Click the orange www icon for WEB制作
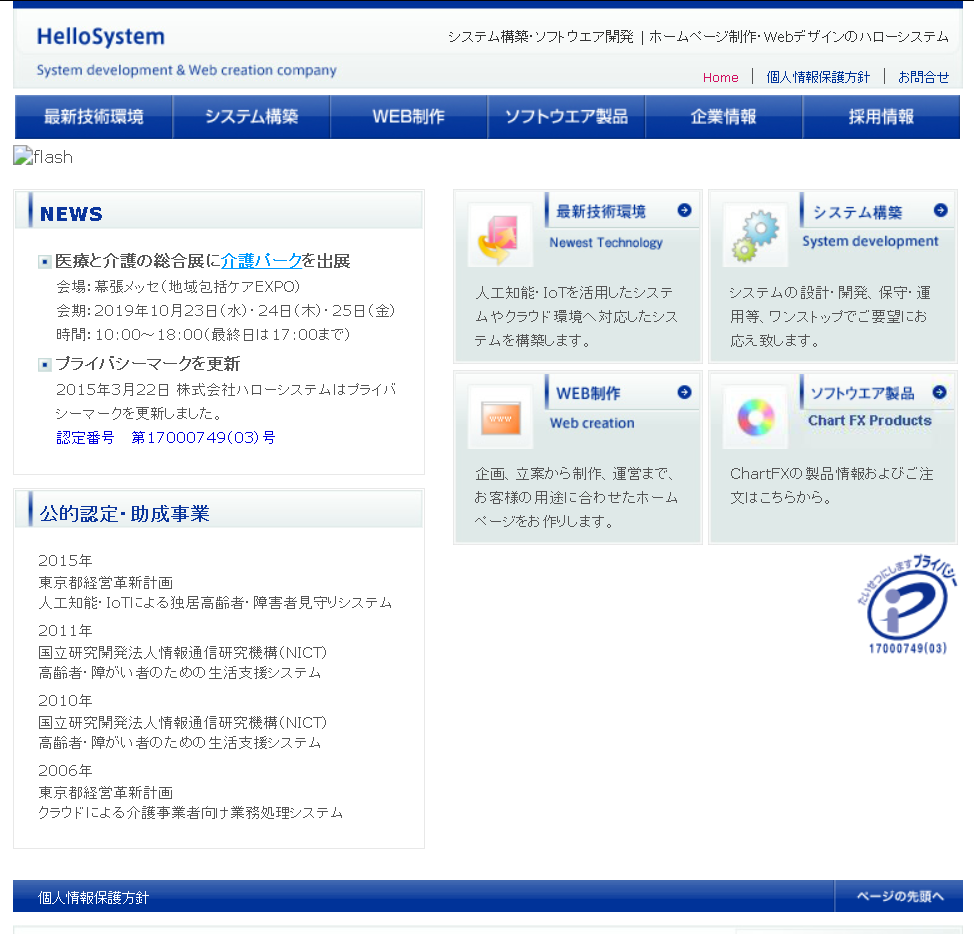 (500, 416)
